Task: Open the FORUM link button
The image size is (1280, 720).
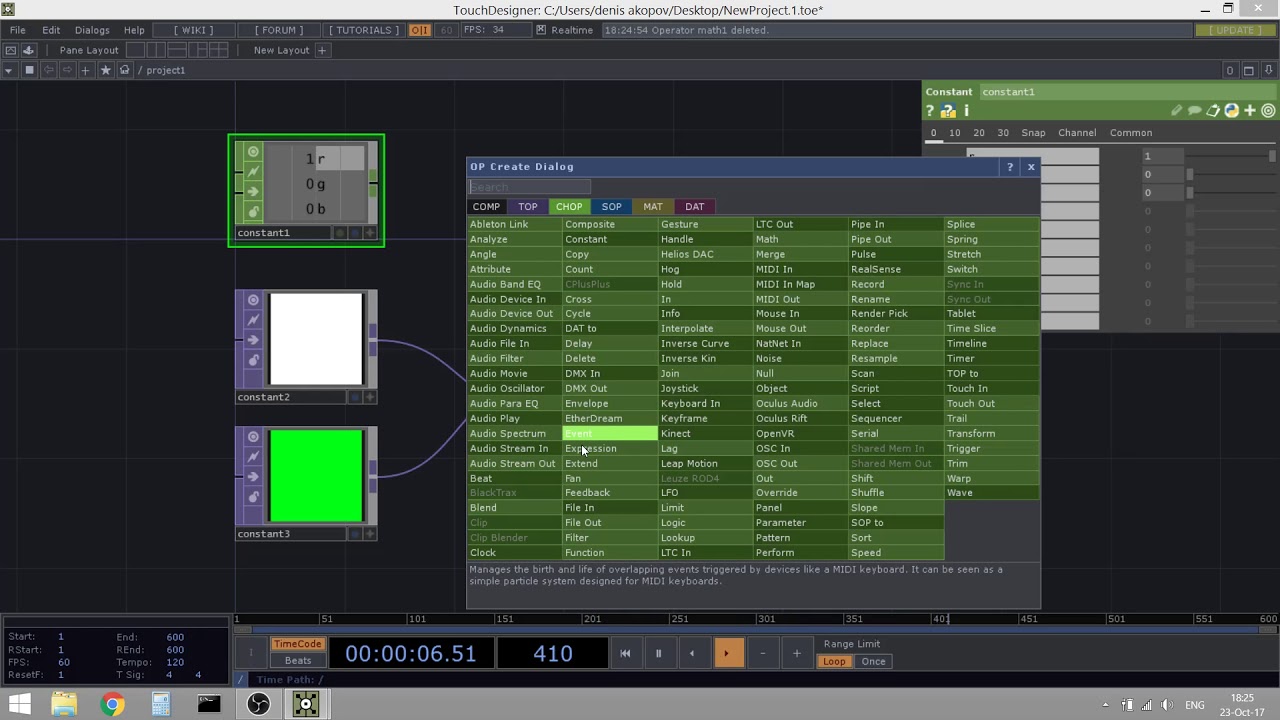Action: [278, 30]
